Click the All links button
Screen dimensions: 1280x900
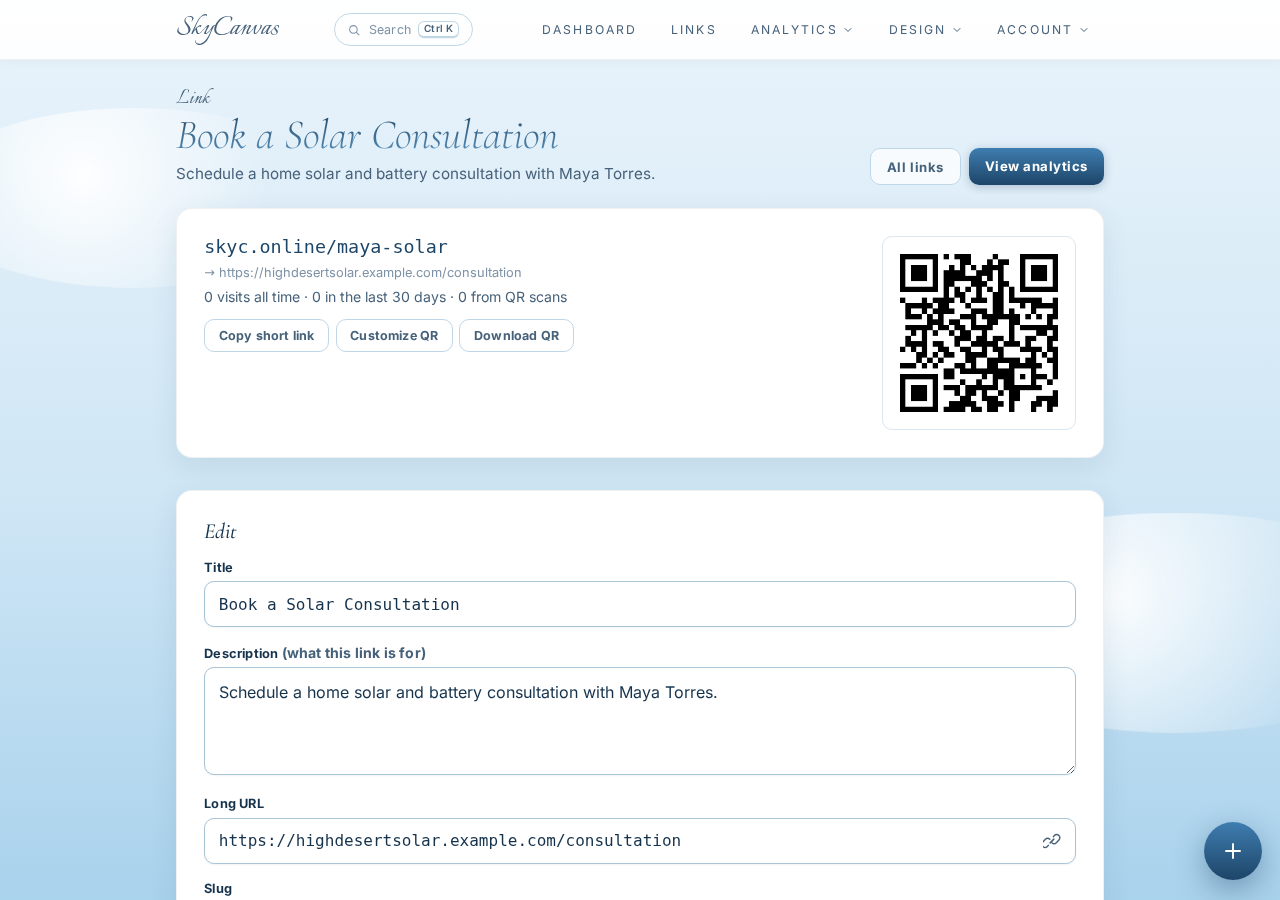tap(915, 167)
